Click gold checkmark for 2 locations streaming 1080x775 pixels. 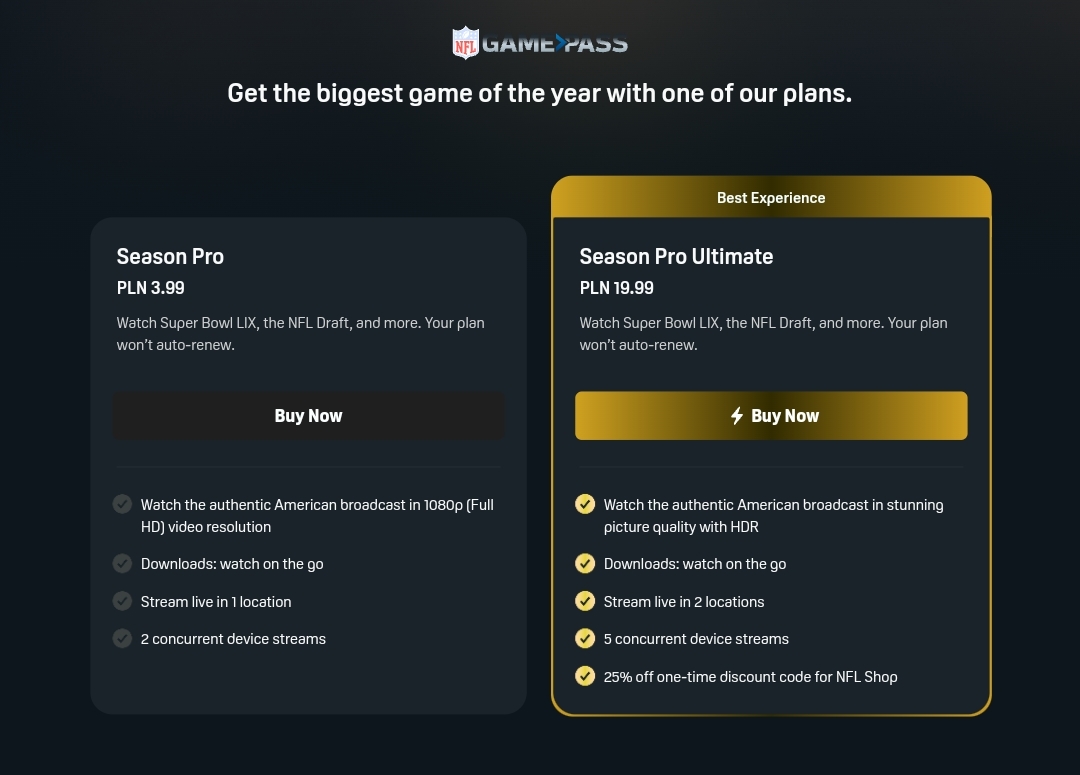(585, 601)
